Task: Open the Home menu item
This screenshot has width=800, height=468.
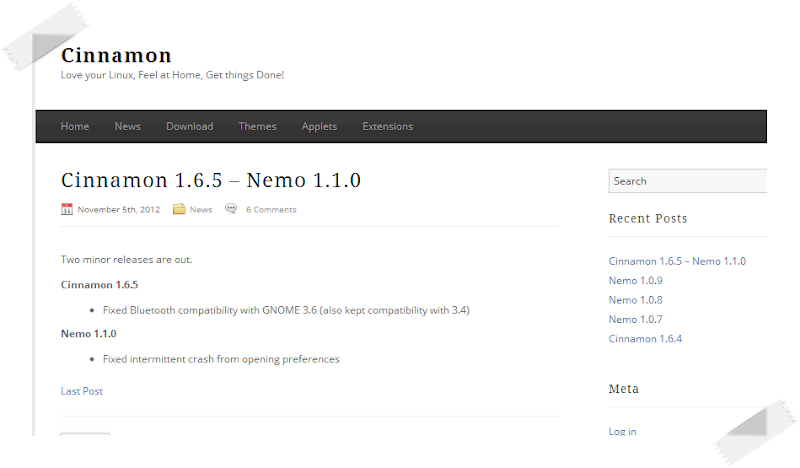Action: (x=75, y=126)
